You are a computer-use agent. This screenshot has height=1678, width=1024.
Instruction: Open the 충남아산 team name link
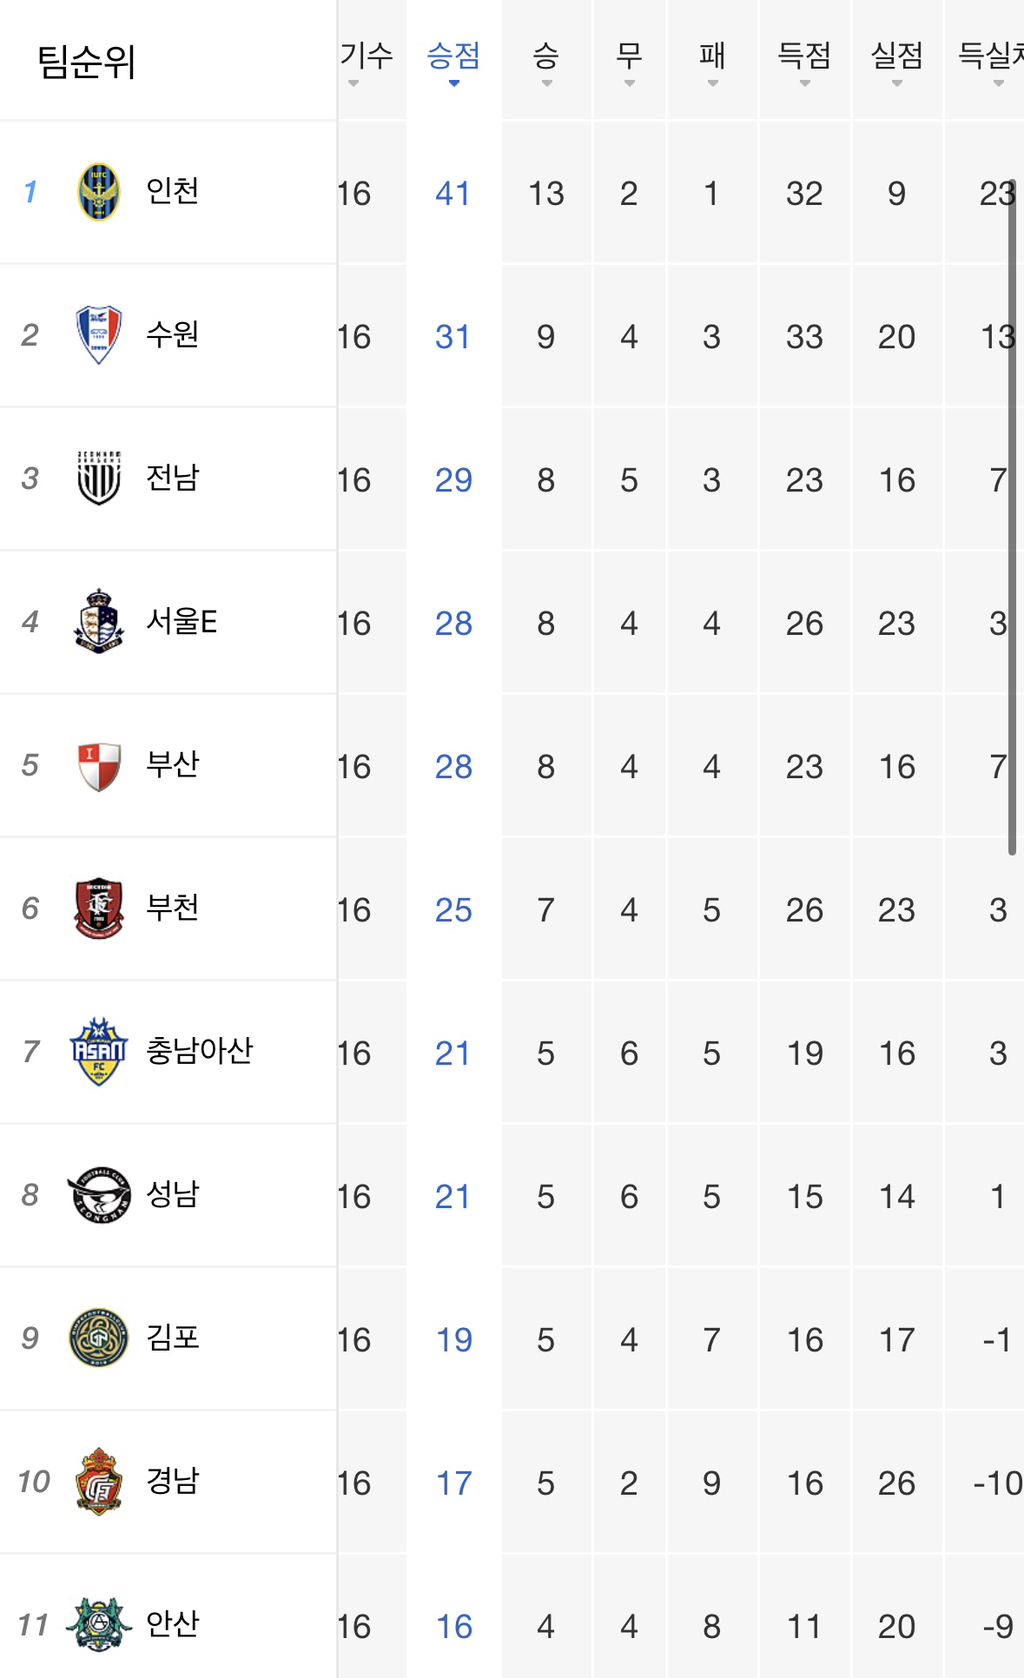coord(199,1051)
